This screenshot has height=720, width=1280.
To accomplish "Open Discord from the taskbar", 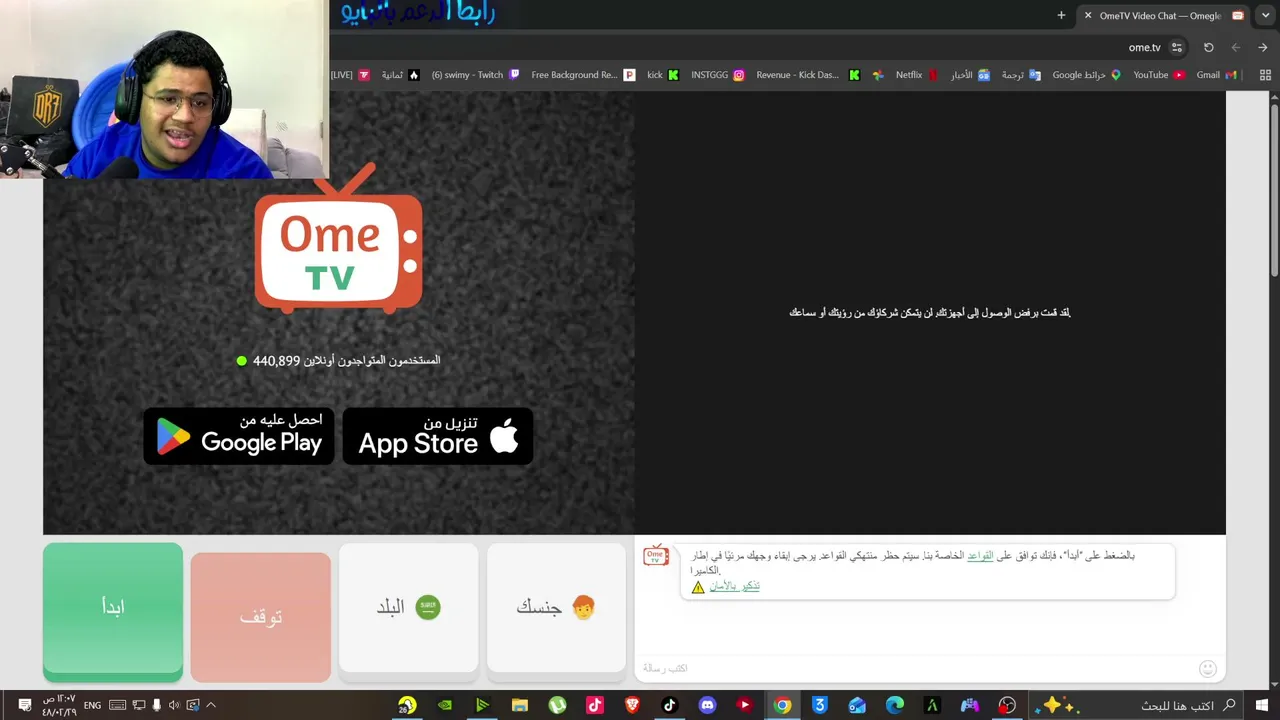I will point(707,705).
